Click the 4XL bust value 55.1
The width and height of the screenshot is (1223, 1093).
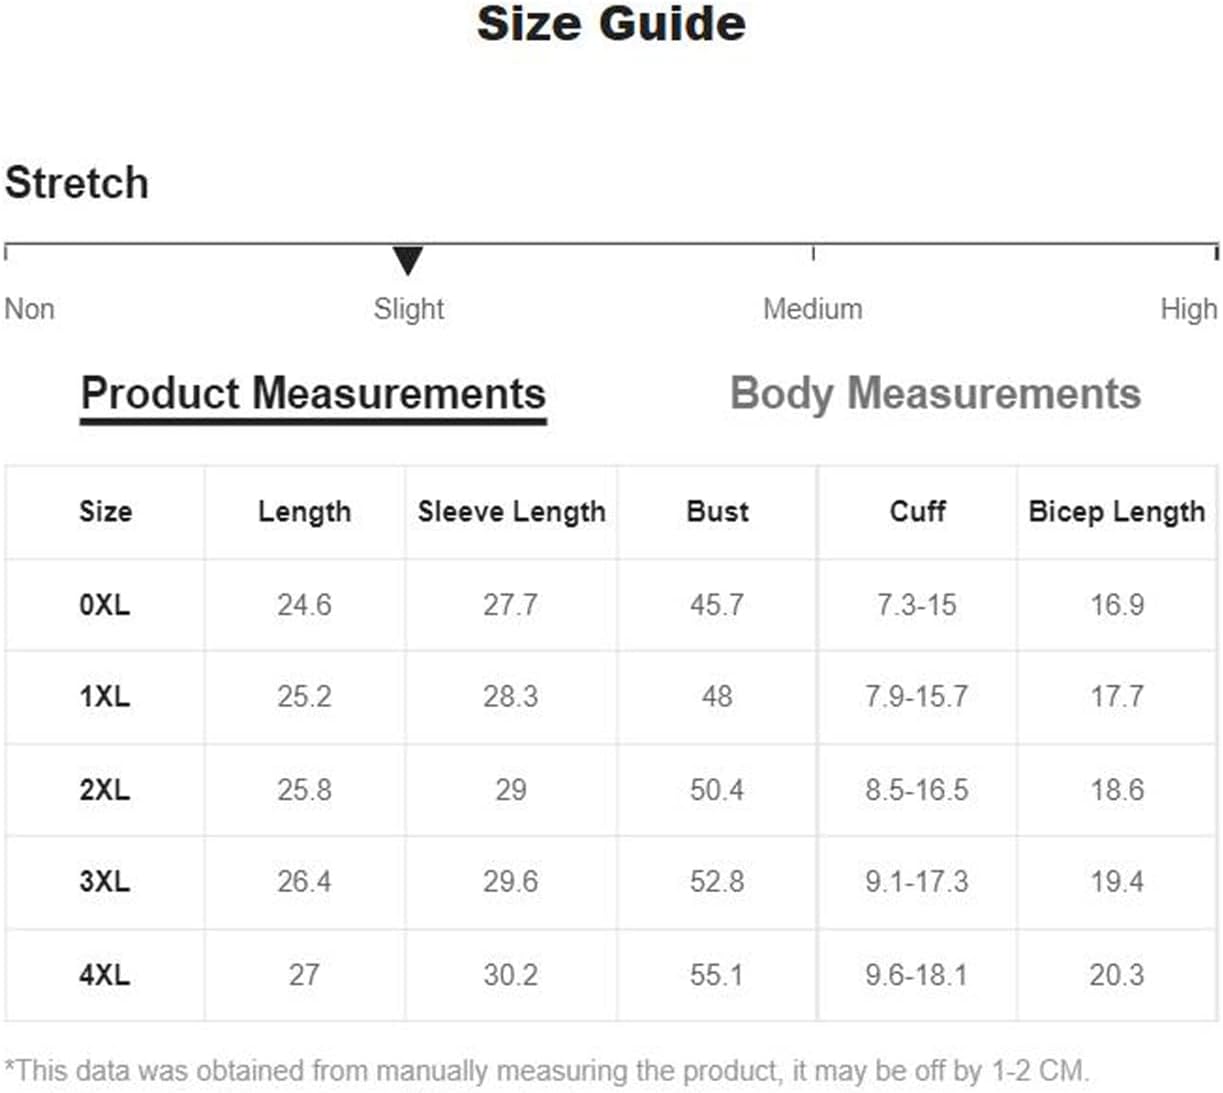tap(716, 975)
